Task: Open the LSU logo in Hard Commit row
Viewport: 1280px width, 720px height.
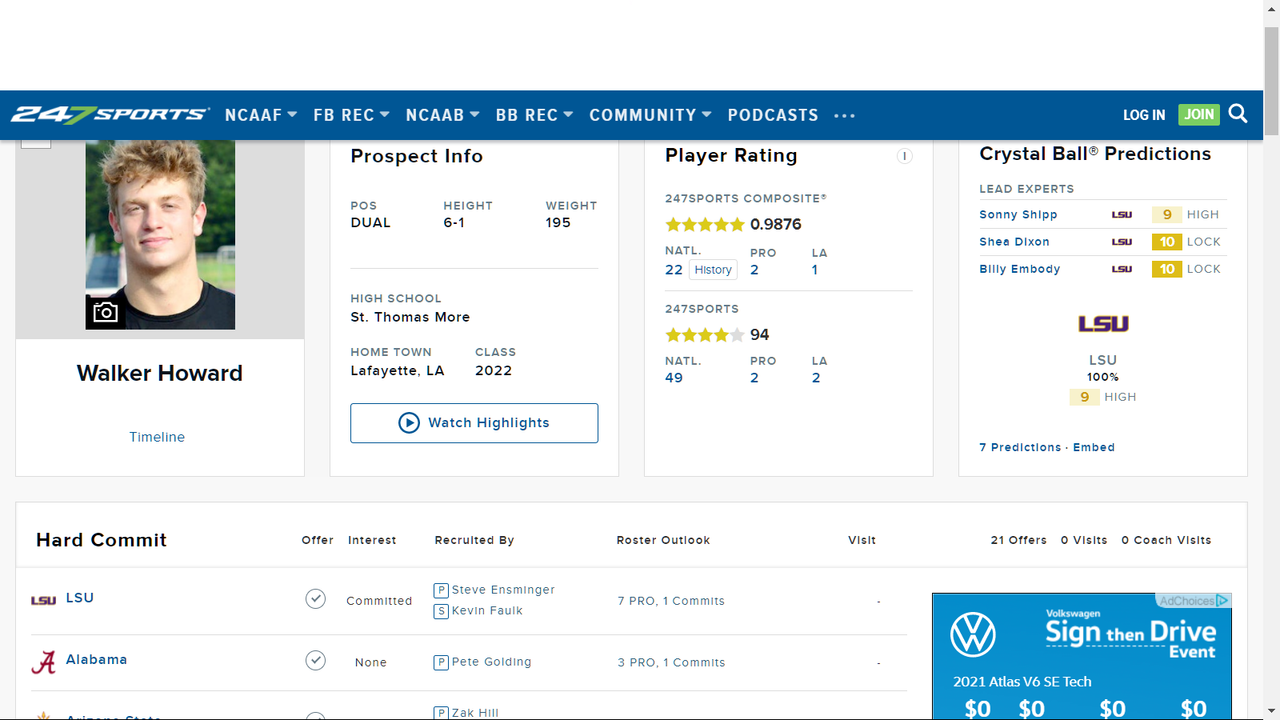Action: pyautogui.click(x=43, y=600)
